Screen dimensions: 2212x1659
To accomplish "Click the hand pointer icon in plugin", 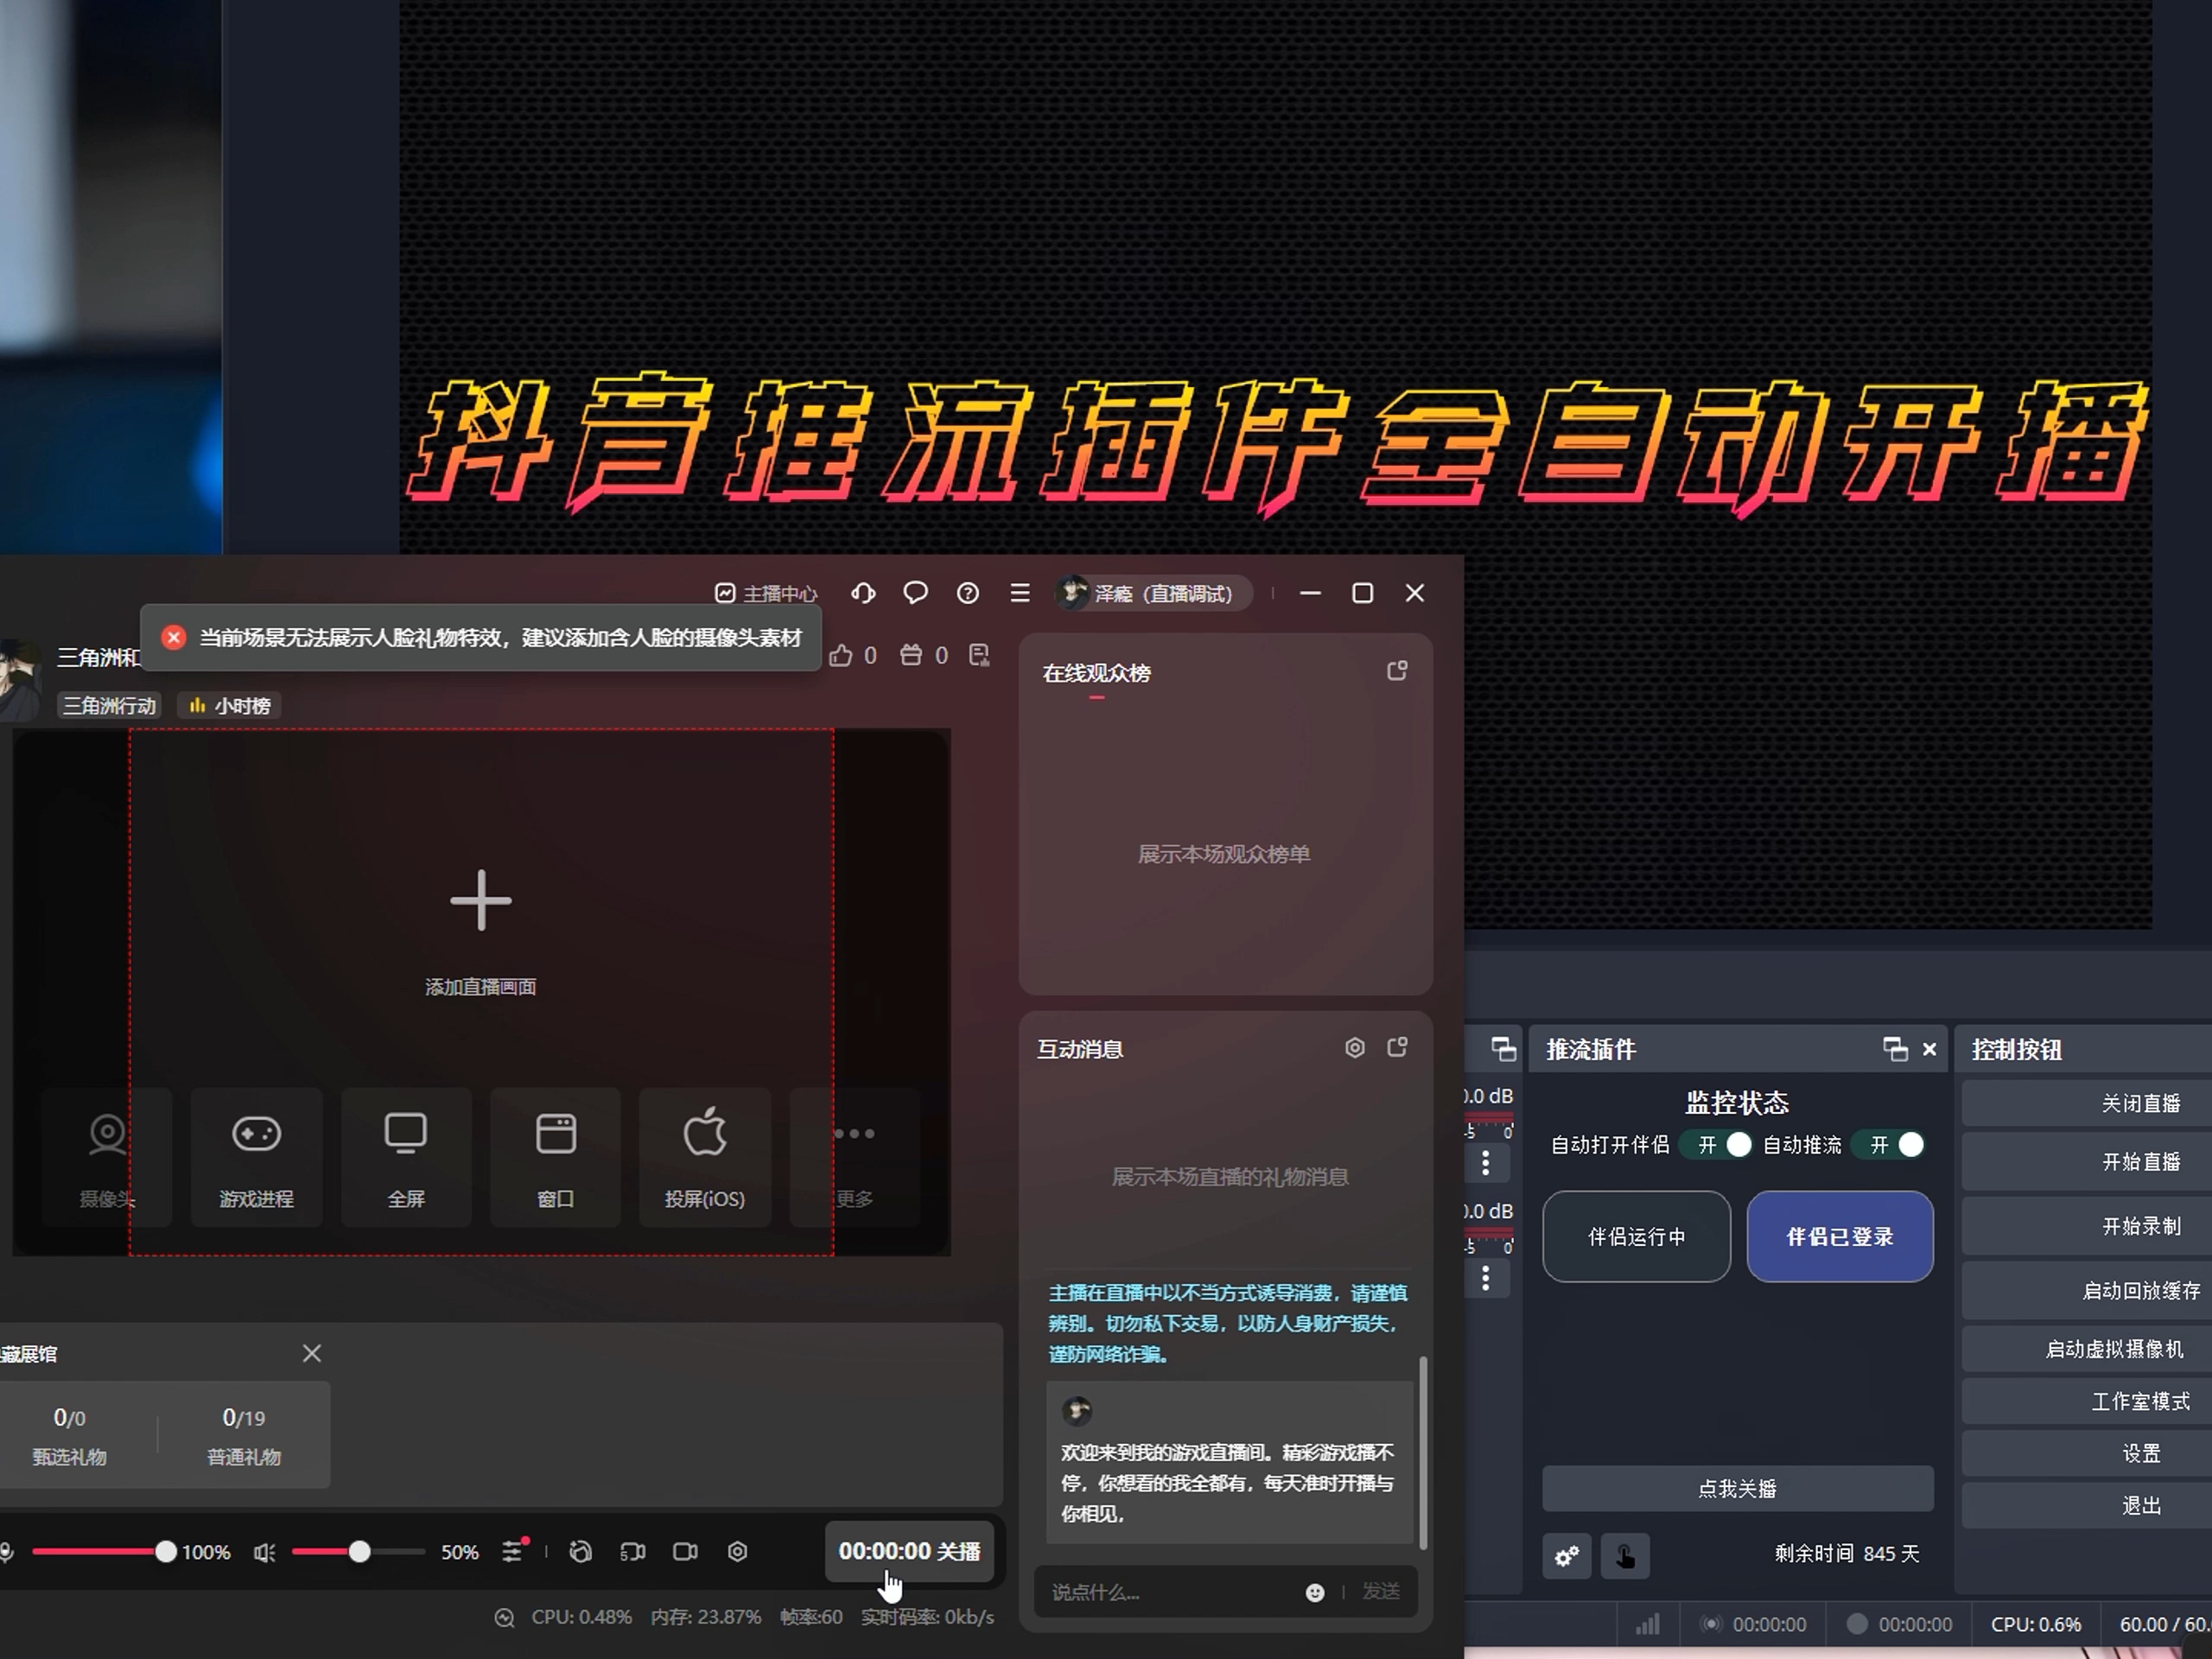I will (1625, 1556).
